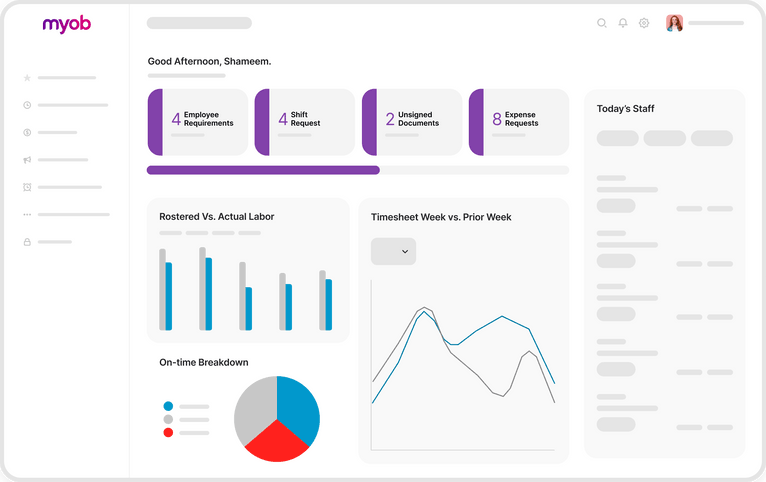The height and width of the screenshot is (482, 766).
Task: Open notifications bell in header
Action: click(x=623, y=23)
